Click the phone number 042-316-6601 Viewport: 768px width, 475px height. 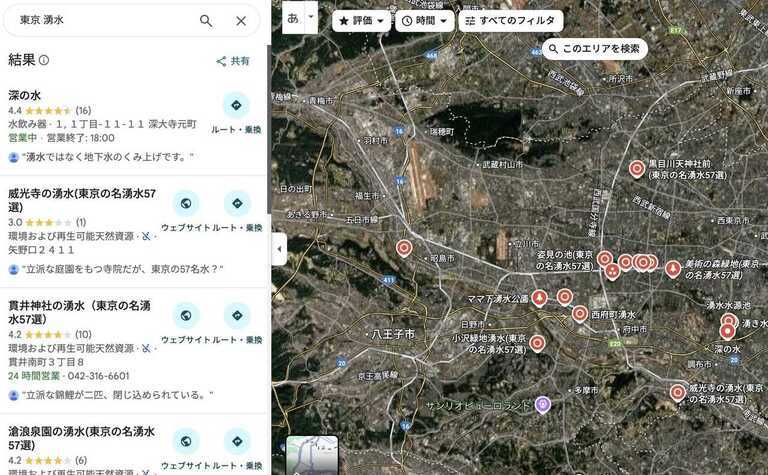click(x=98, y=376)
